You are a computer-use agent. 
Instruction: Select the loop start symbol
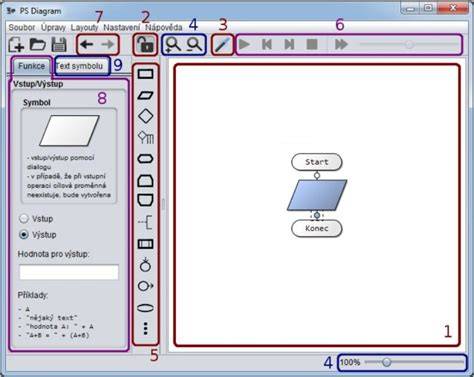(x=146, y=180)
